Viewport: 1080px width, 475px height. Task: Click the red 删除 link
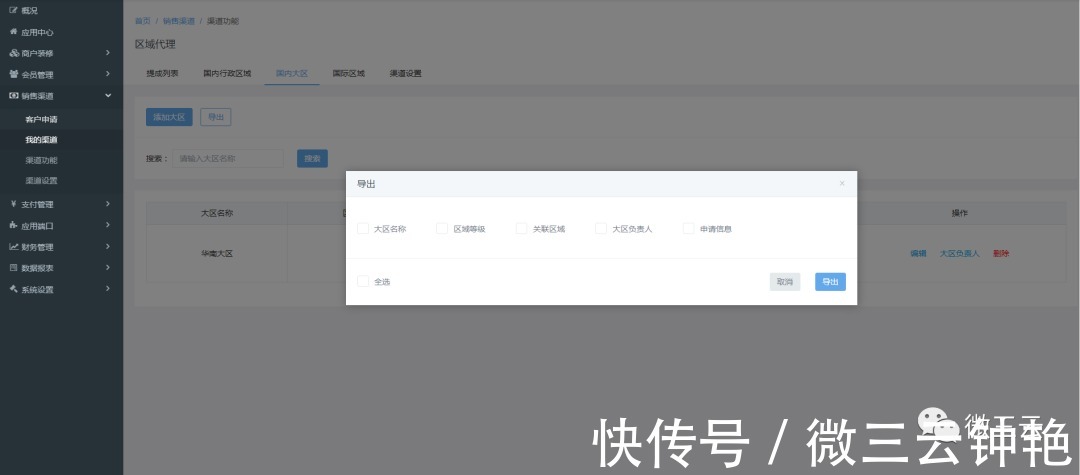coord(1001,253)
